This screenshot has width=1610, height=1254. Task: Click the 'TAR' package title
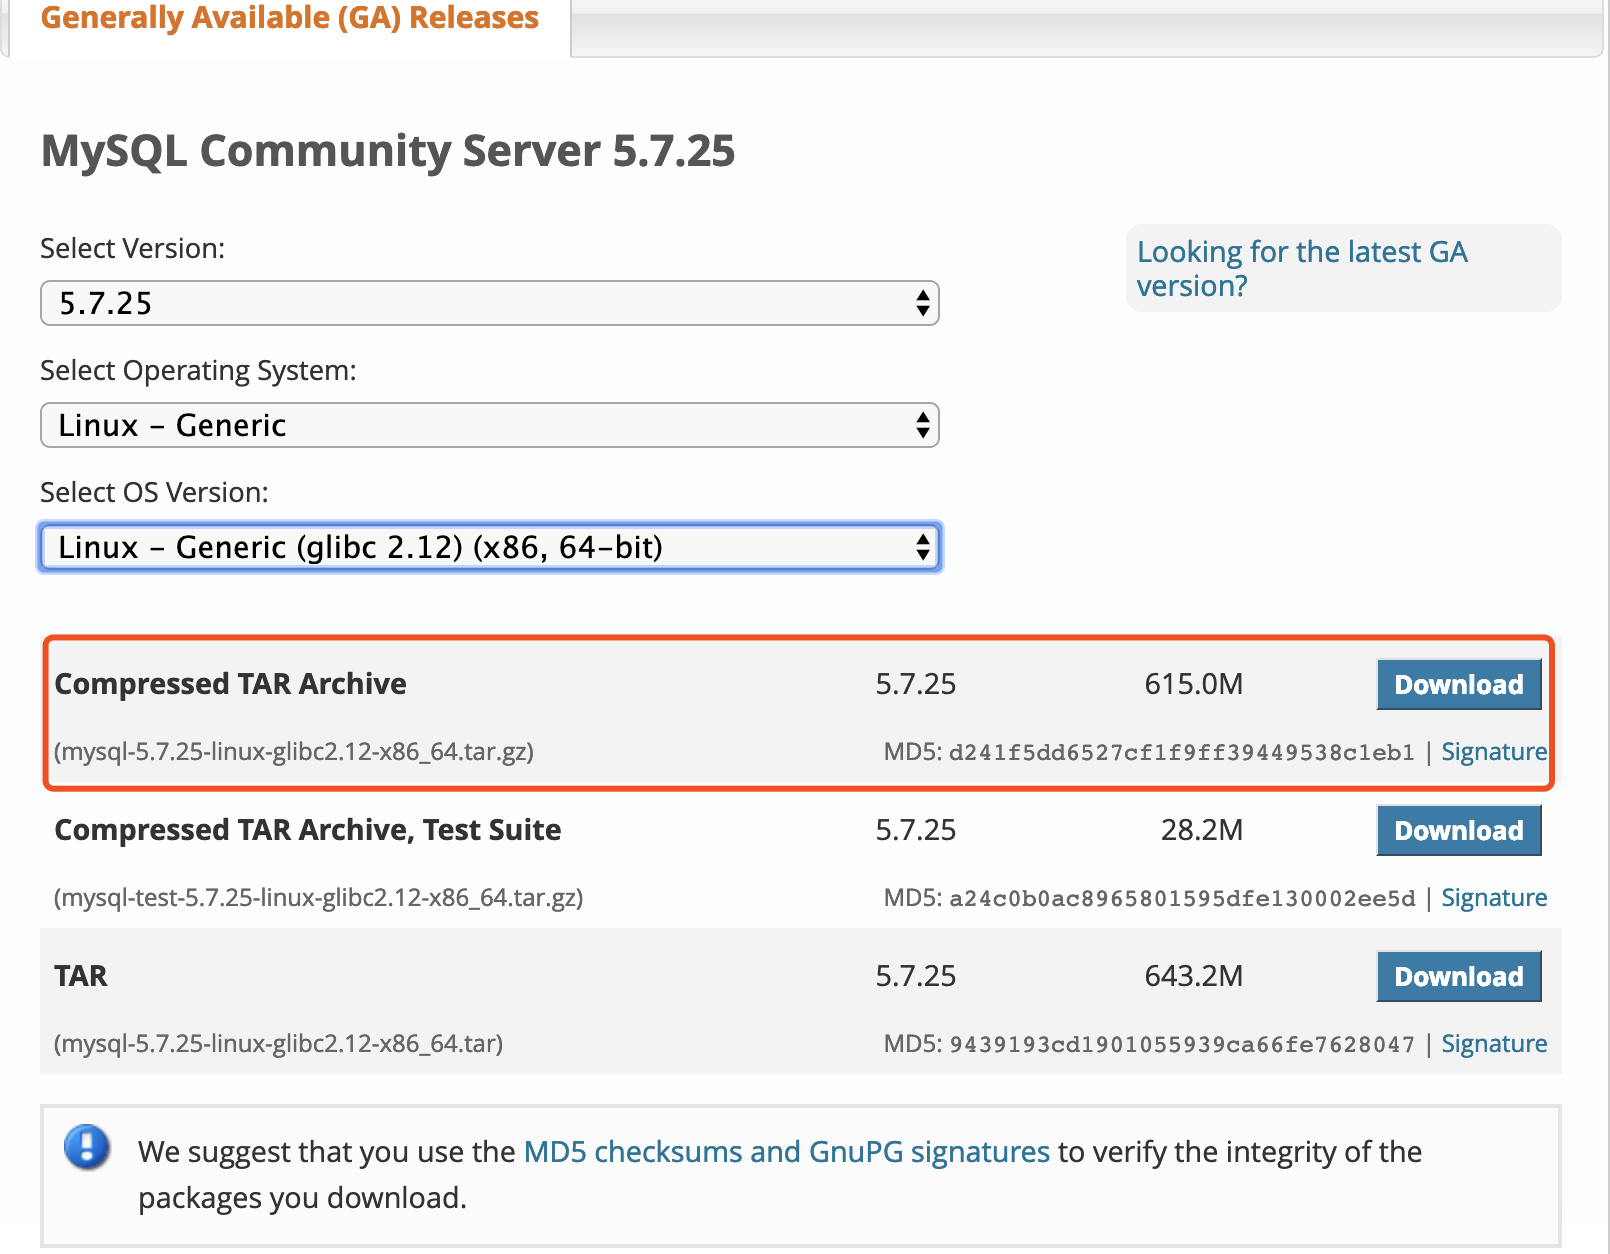81,976
